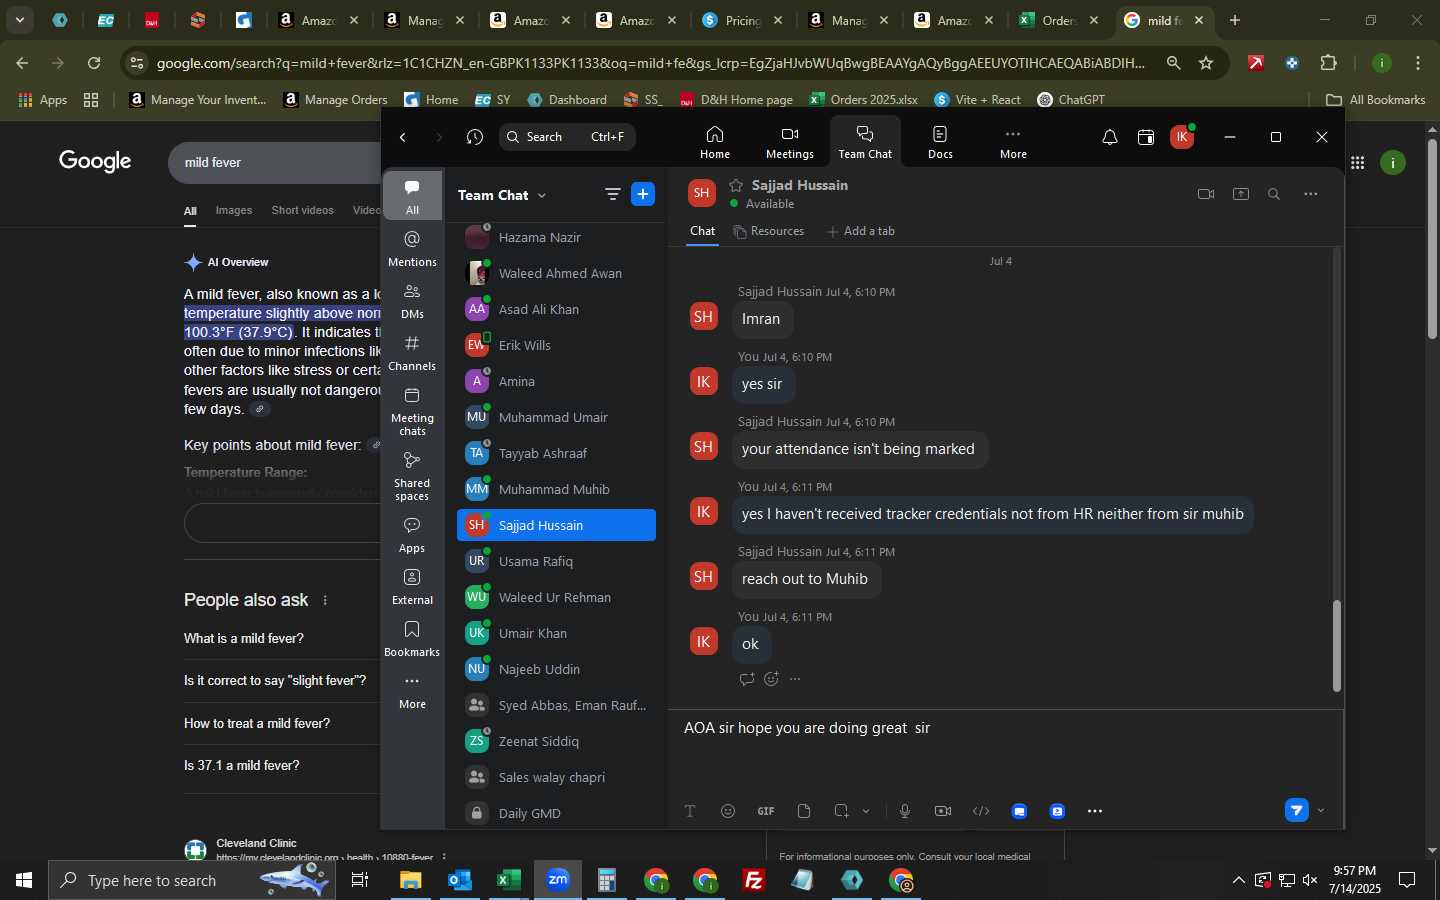Screen dimensions: 1440x900
Task: Click the share screen icon in the chat header
Action: [x=1241, y=194]
